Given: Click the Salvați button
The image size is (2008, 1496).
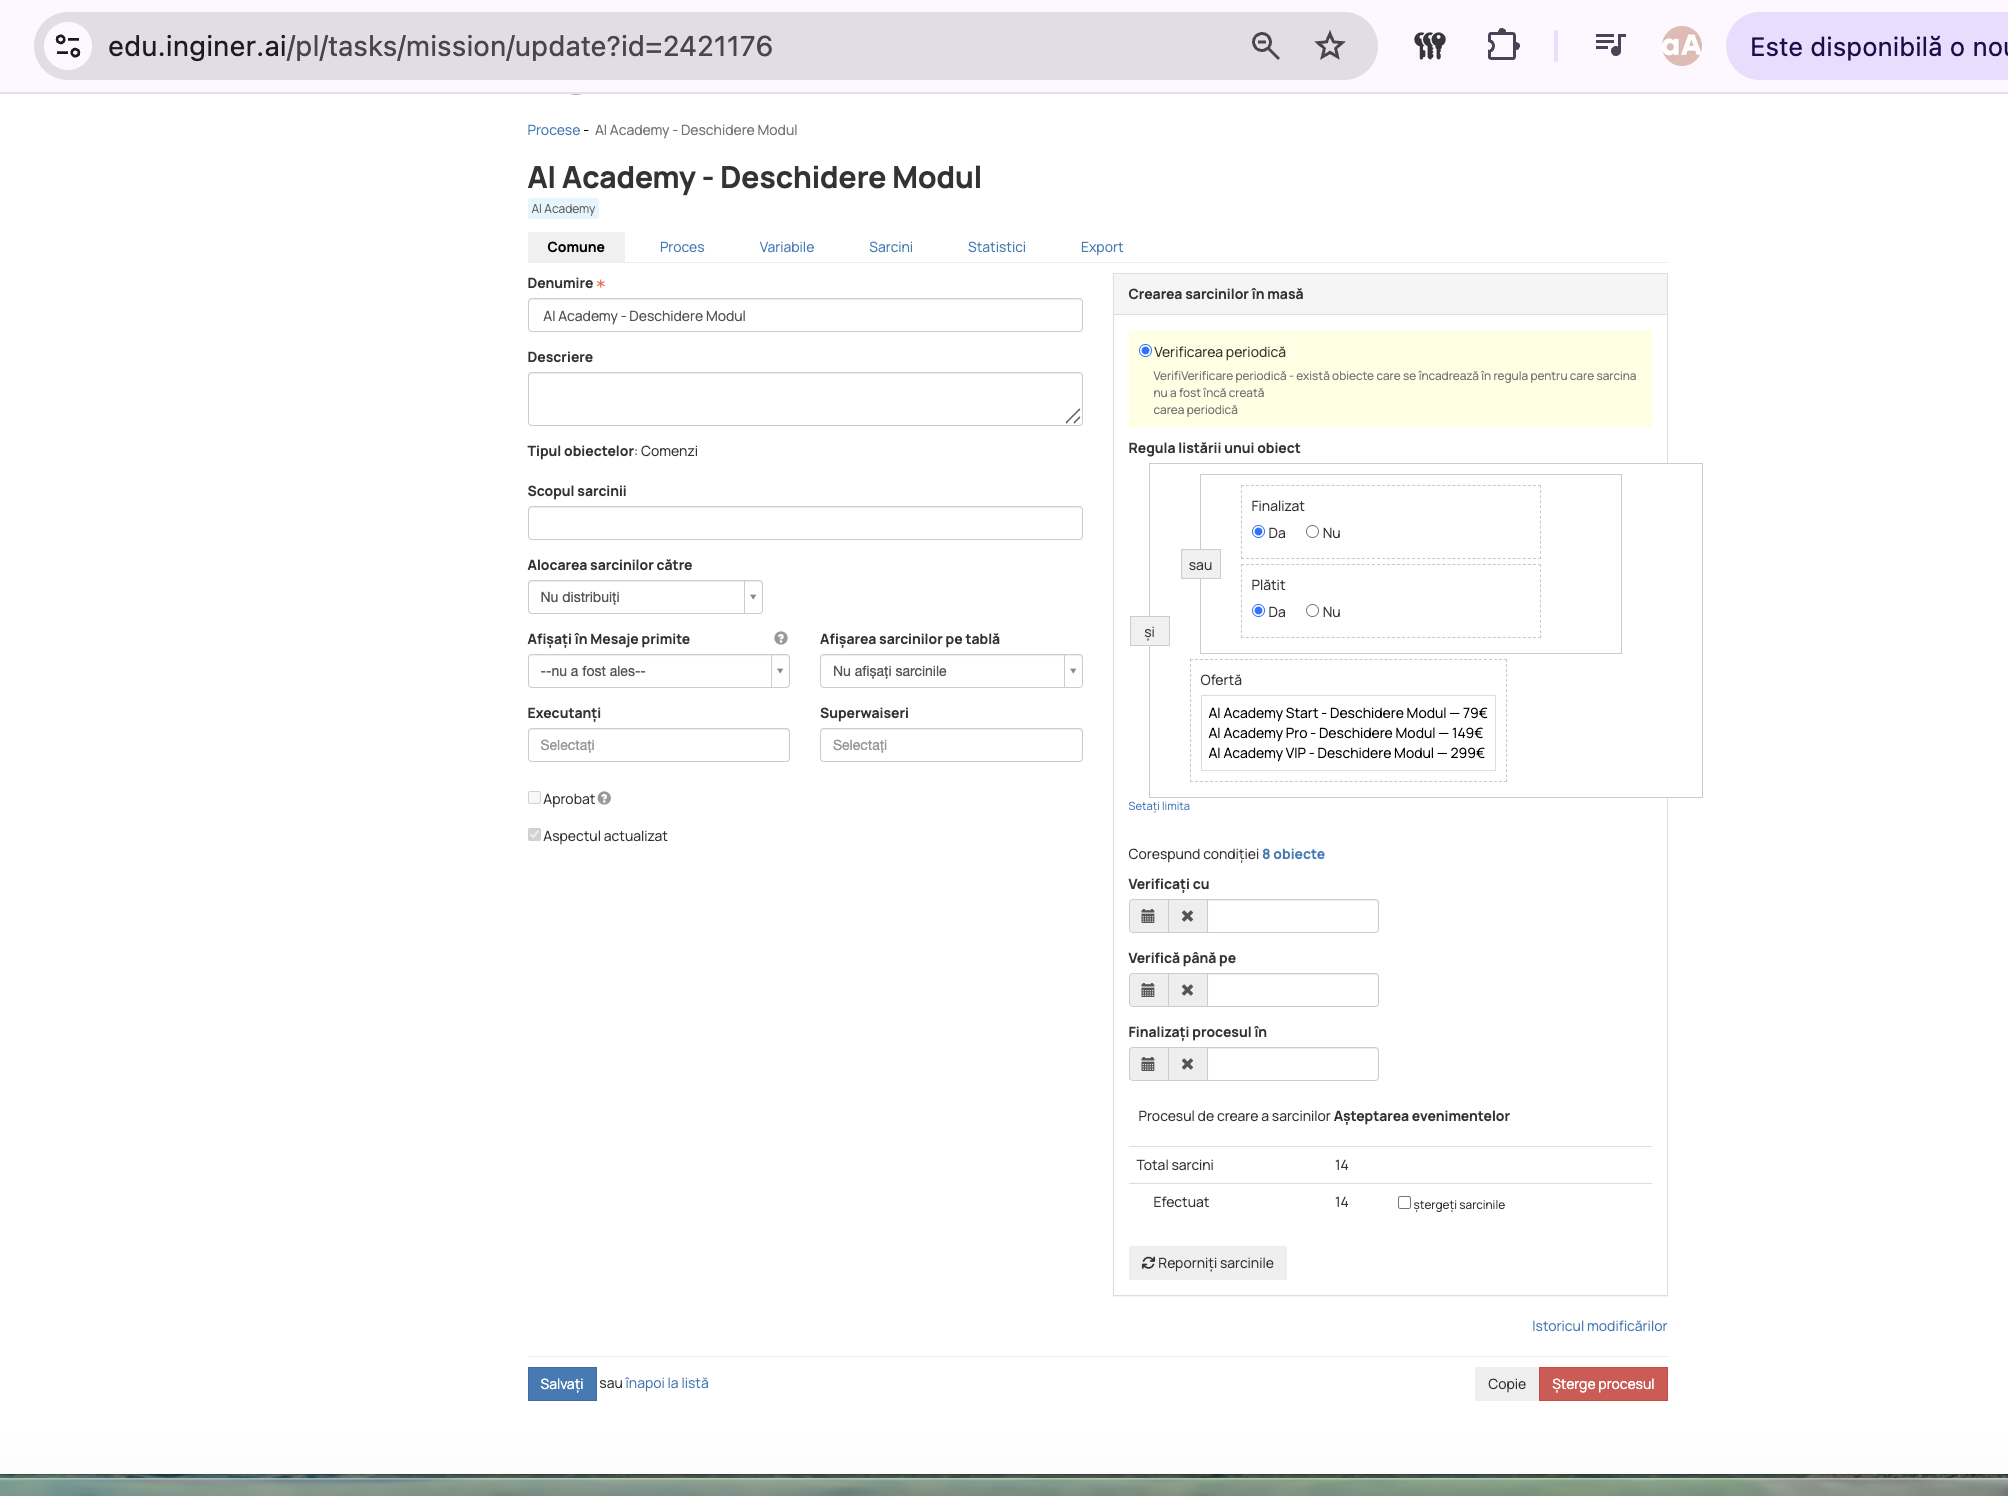Looking at the screenshot, I should pos(562,1384).
